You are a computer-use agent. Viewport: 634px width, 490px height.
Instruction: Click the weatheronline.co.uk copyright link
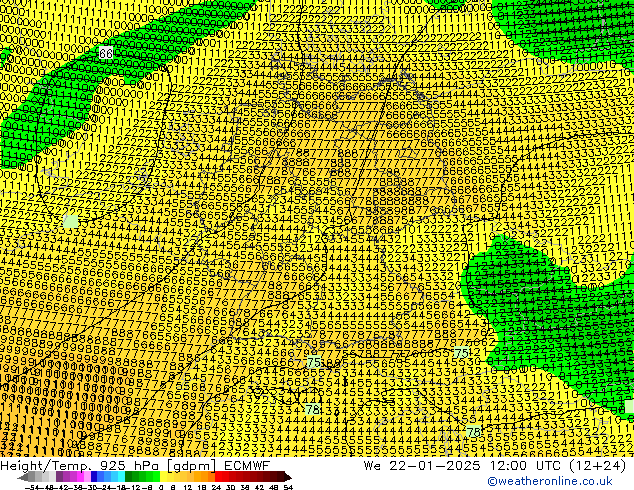coord(550,481)
